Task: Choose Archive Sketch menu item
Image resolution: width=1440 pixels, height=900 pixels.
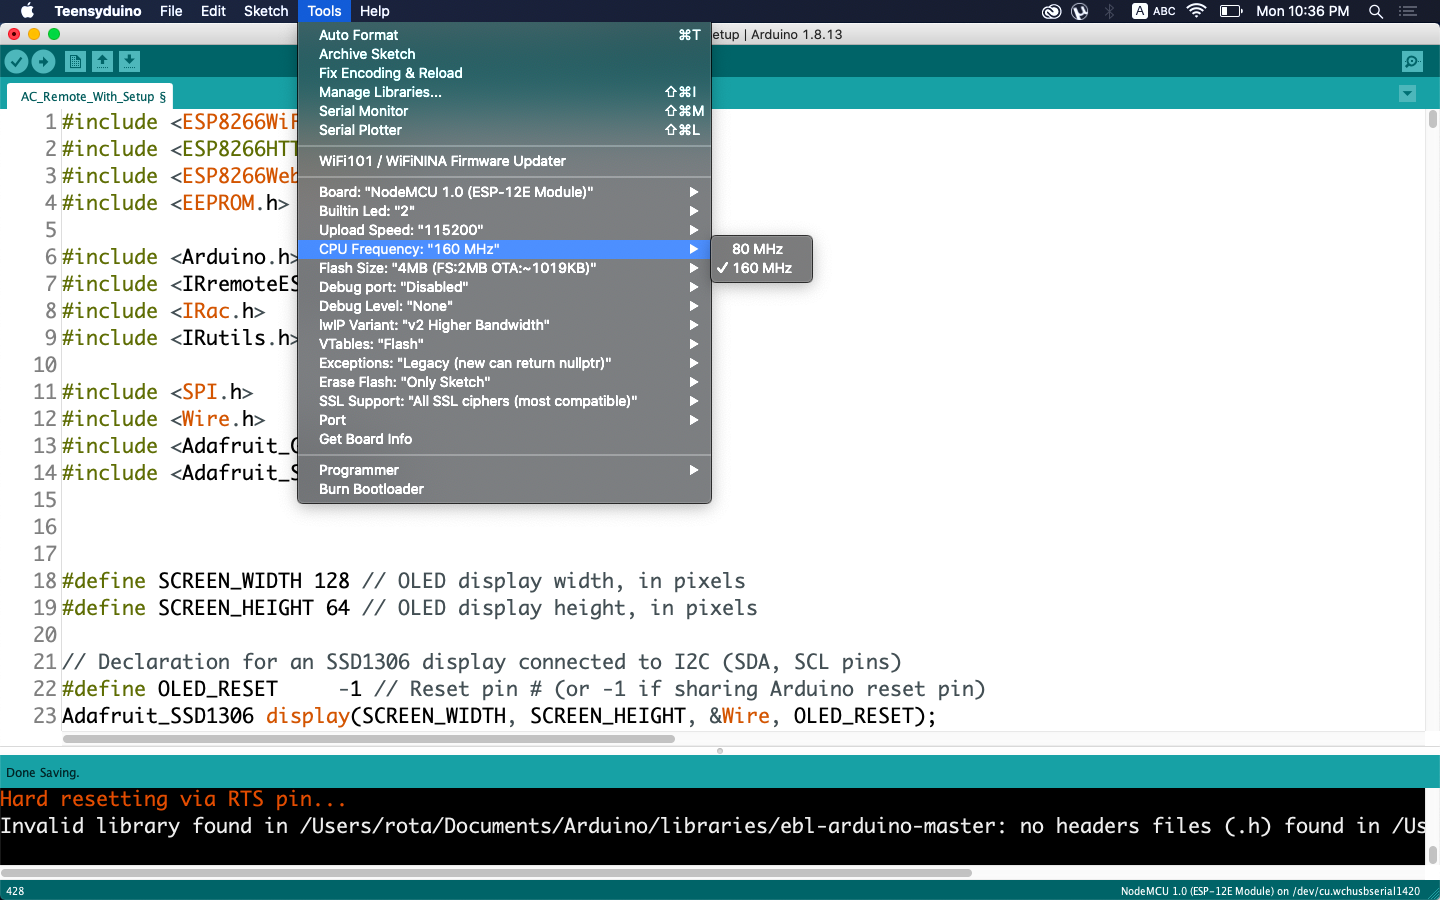Action: tap(504, 54)
